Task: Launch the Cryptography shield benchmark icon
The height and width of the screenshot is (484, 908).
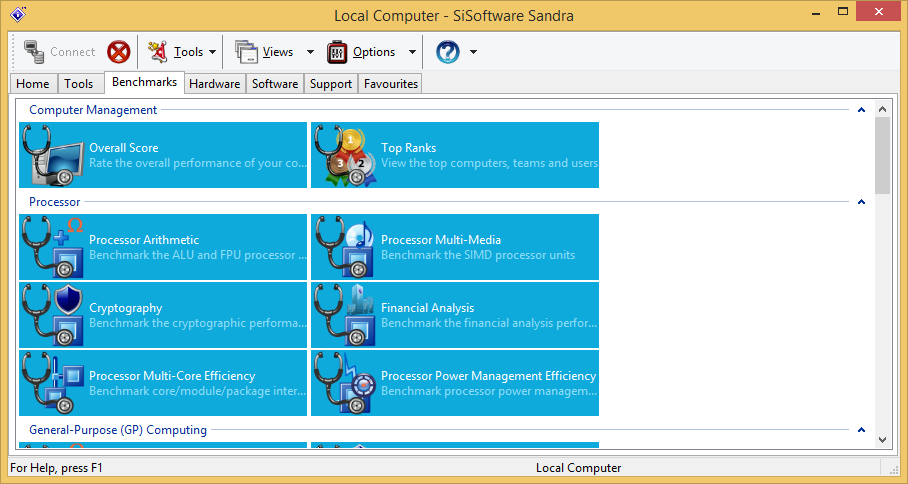Action: tap(53, 315)
